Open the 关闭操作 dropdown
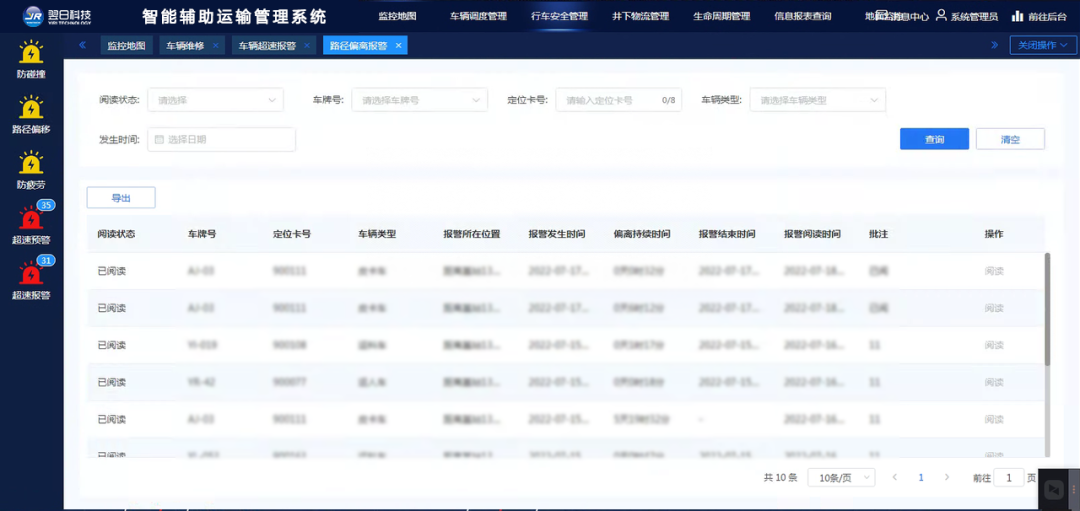Screen dimensions: 1080x511 click(1043, 45)
